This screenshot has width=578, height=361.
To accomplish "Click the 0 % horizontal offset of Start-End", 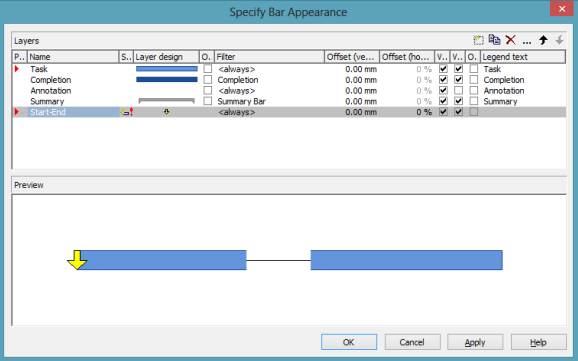I will pyautogui.click(x=424, y=112).
